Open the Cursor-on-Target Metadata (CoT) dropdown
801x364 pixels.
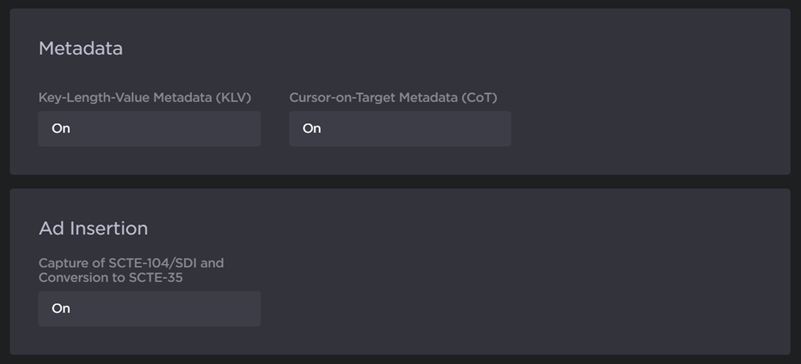tap(400, 129)
